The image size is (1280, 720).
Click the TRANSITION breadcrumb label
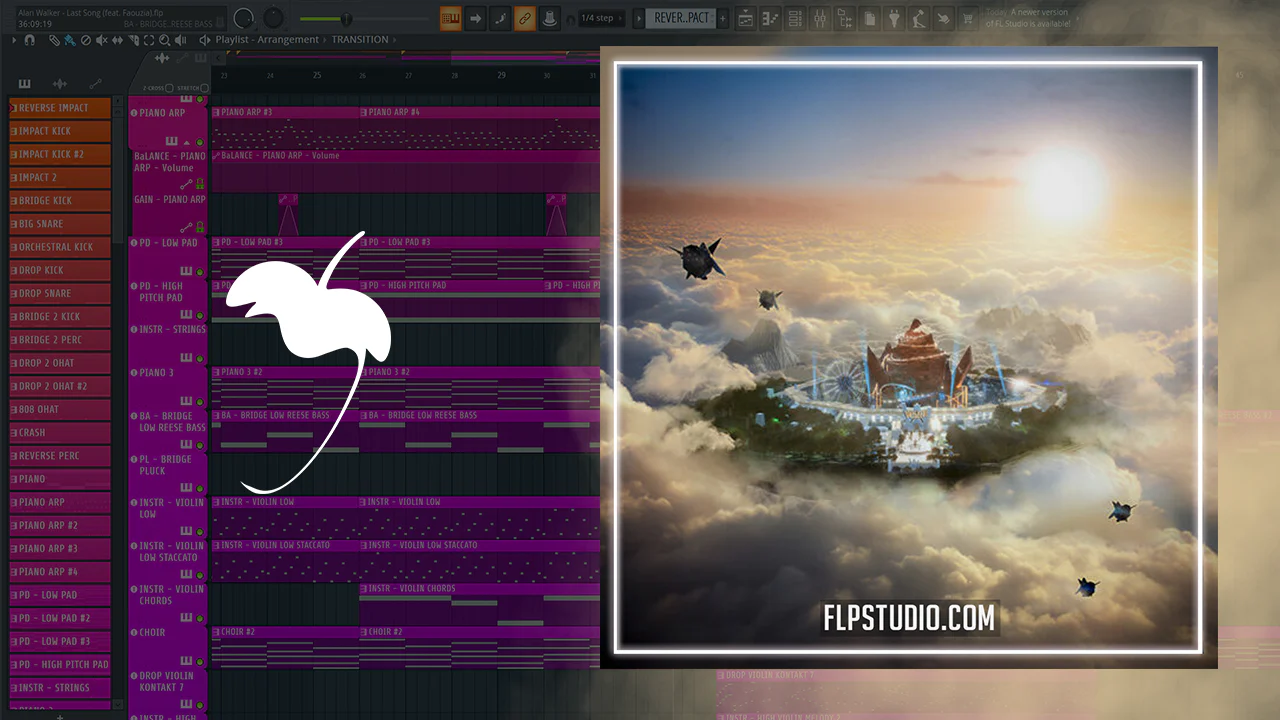(360, 40)
